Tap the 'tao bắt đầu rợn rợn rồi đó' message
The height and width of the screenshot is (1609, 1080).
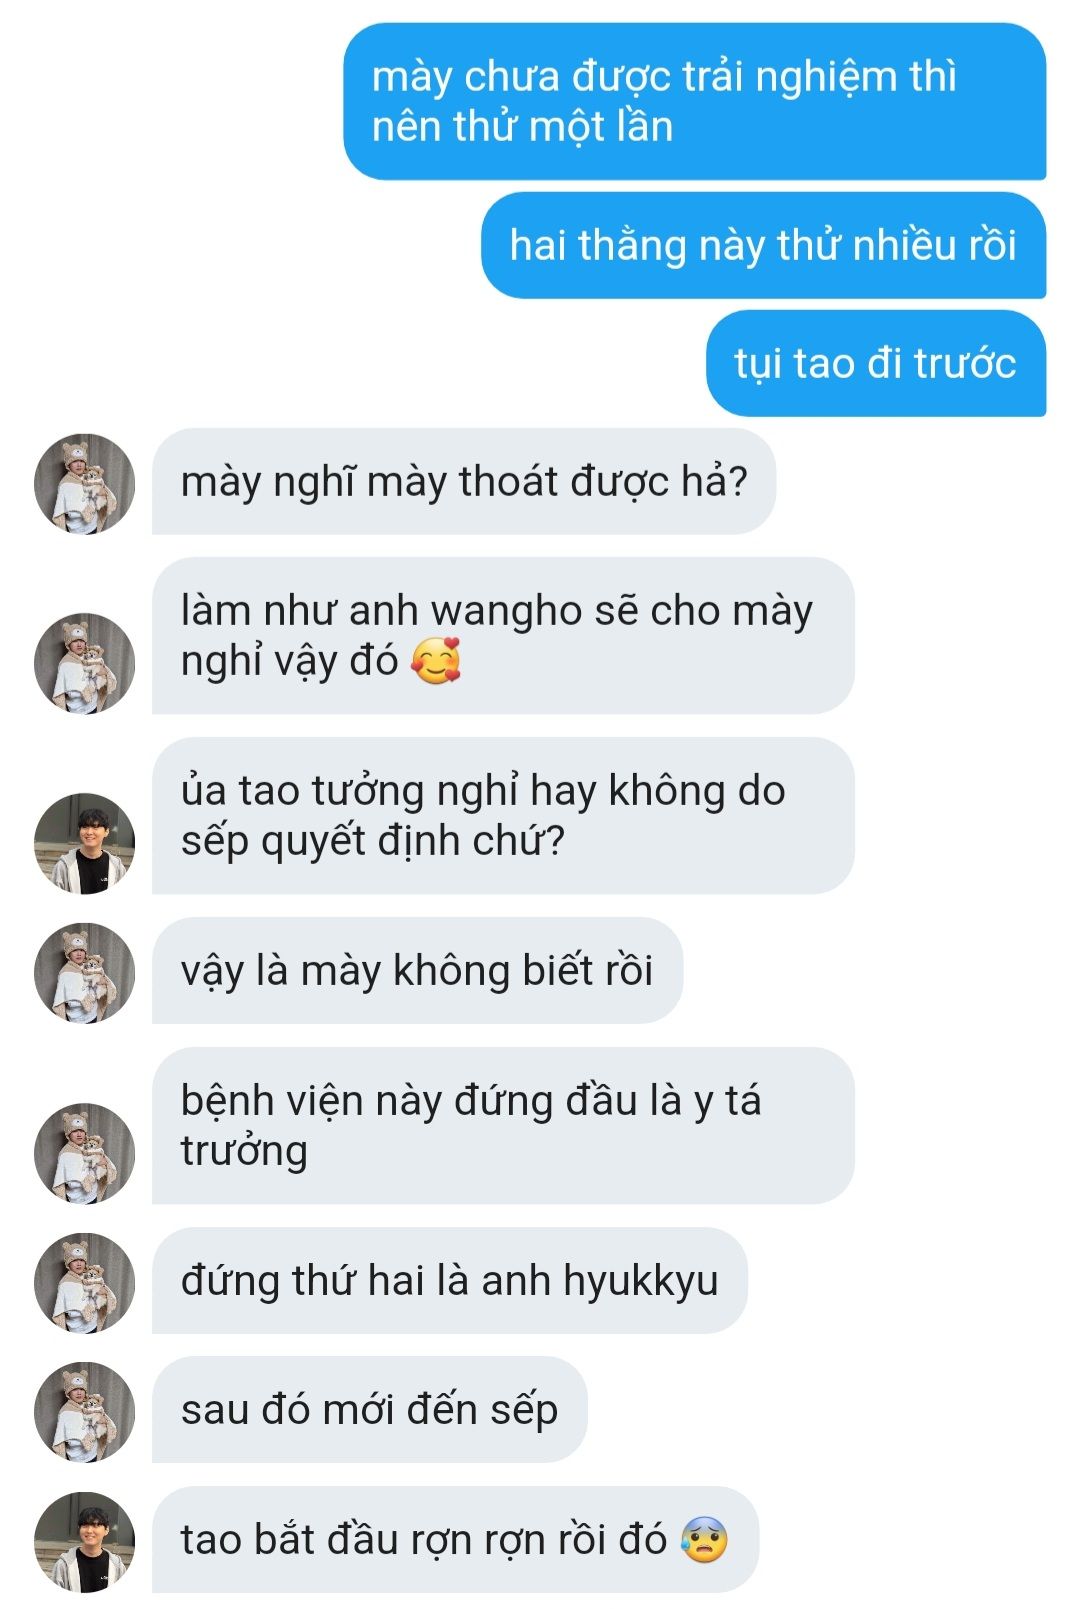point(455,1539)
